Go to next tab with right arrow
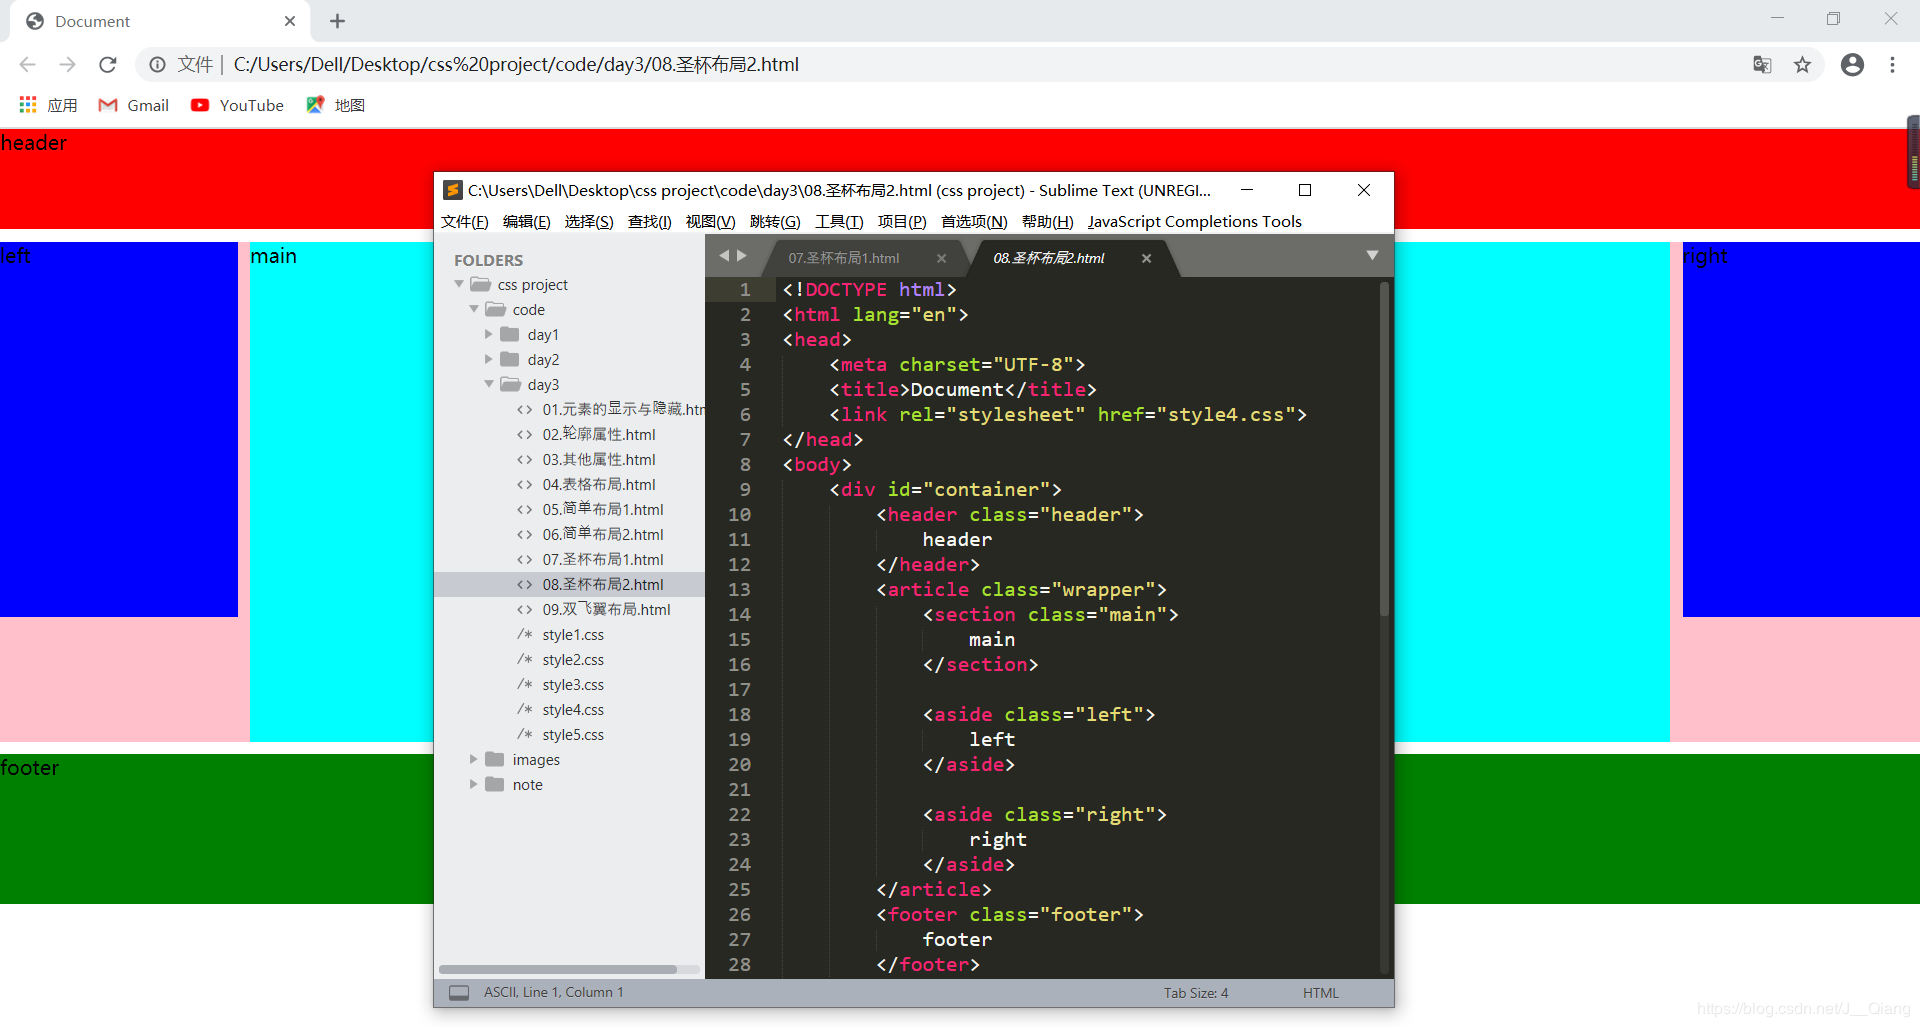Screen dimensions: 1920x1027 741,256
